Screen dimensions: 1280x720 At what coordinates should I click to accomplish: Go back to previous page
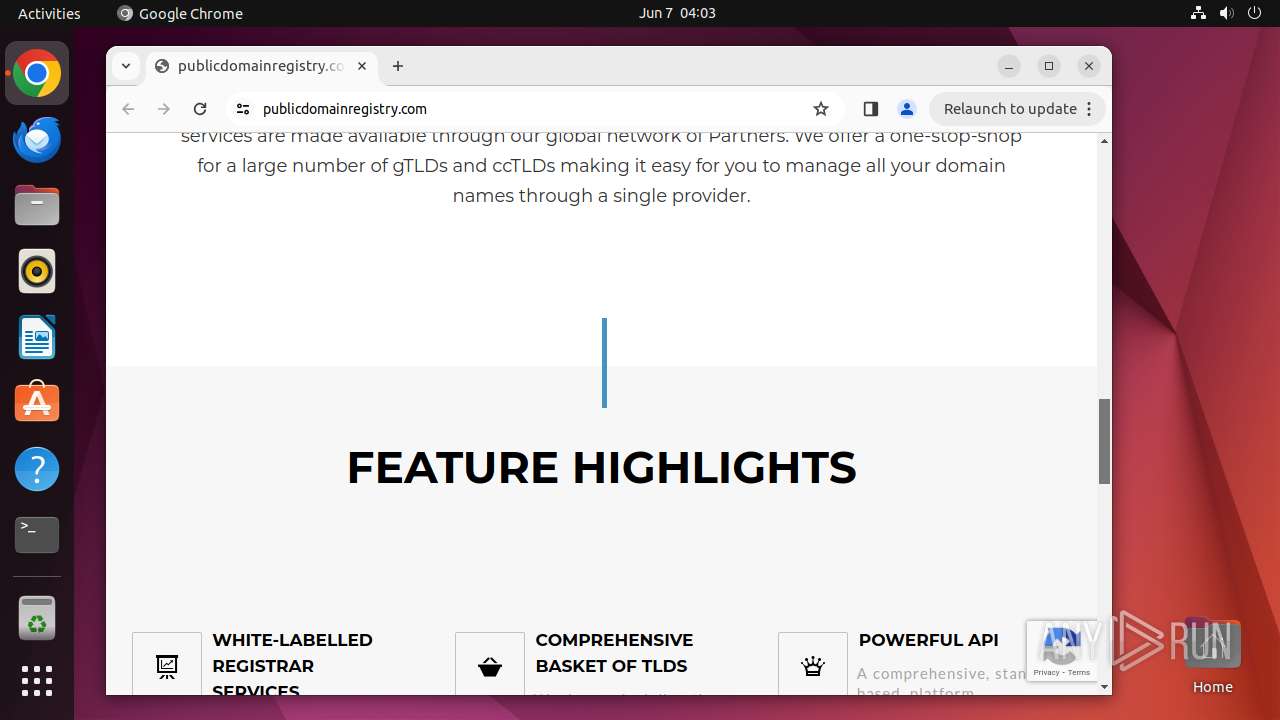point(128,109)
